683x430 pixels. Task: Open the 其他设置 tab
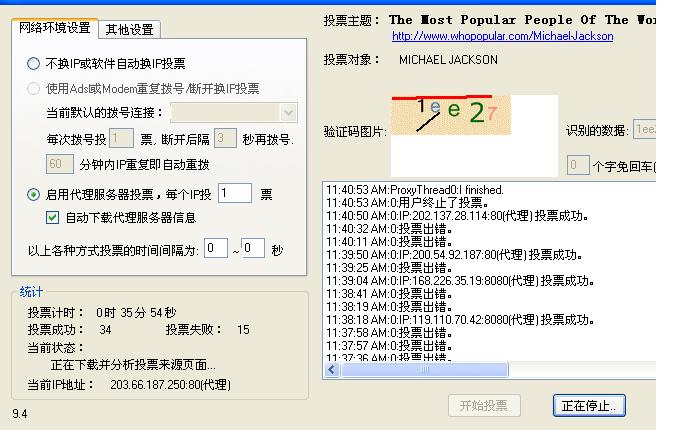click(129, 30)
